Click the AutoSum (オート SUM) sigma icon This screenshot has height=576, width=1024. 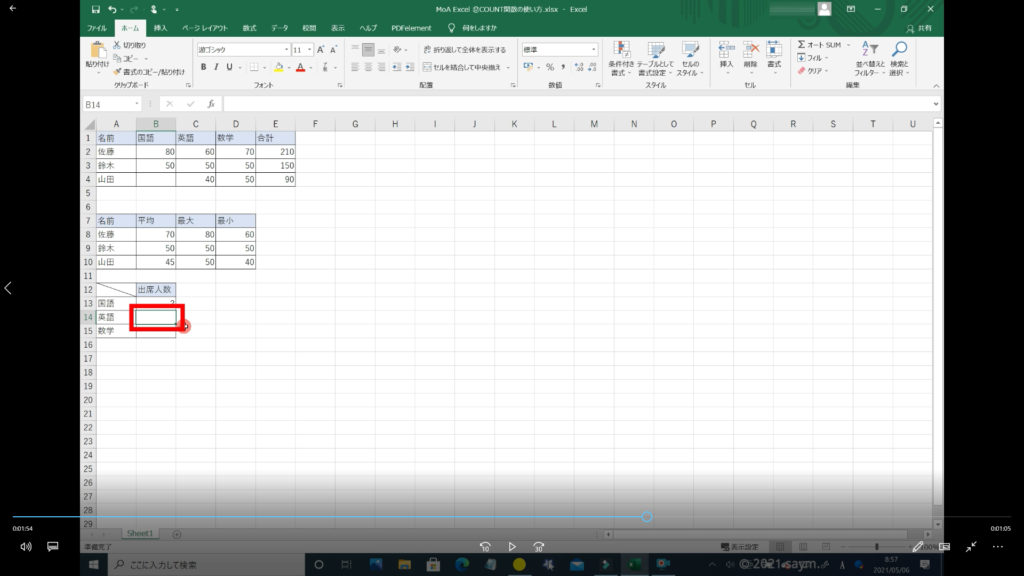point(802,45)
